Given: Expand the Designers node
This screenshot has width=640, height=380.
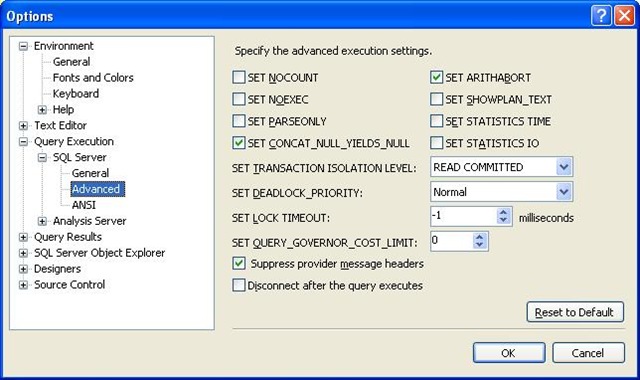Looking at the screenshot, I should [23, 269].
